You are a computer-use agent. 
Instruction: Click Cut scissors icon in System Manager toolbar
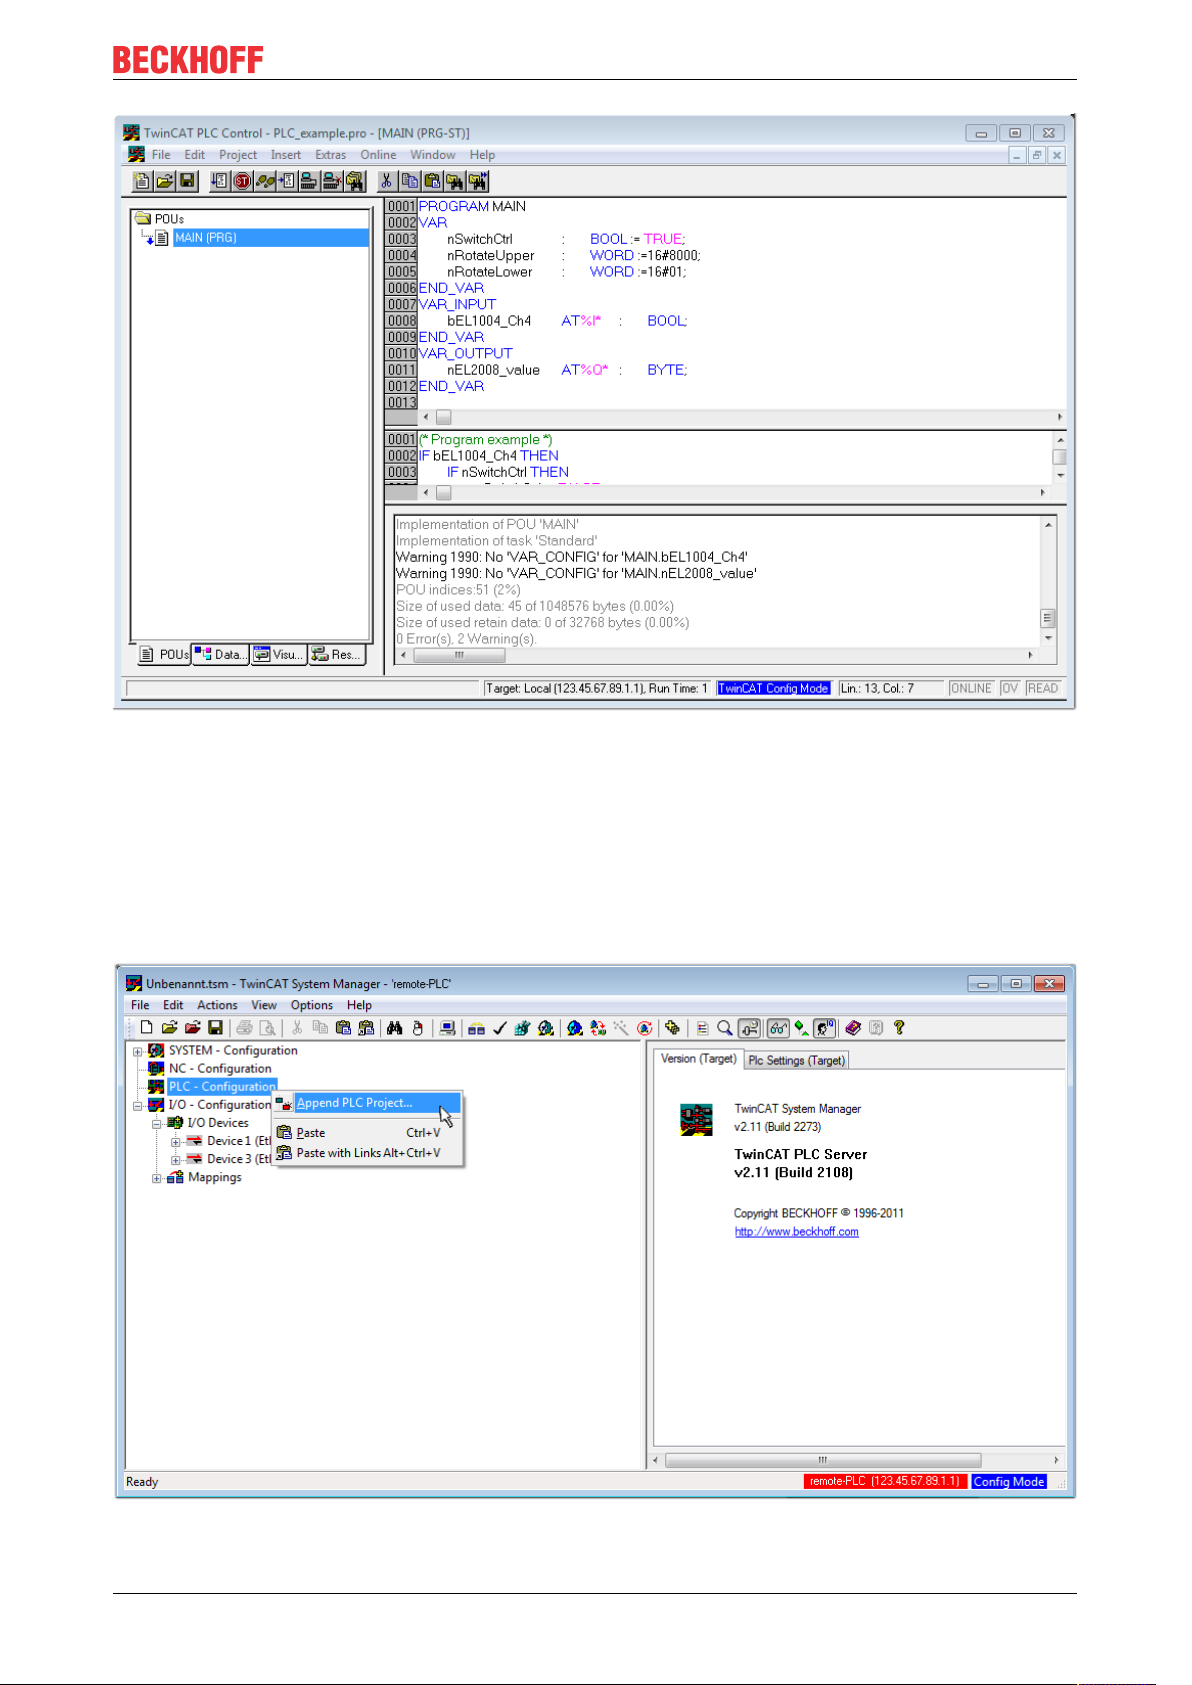pyautogui.click(x=297, y=1028)
